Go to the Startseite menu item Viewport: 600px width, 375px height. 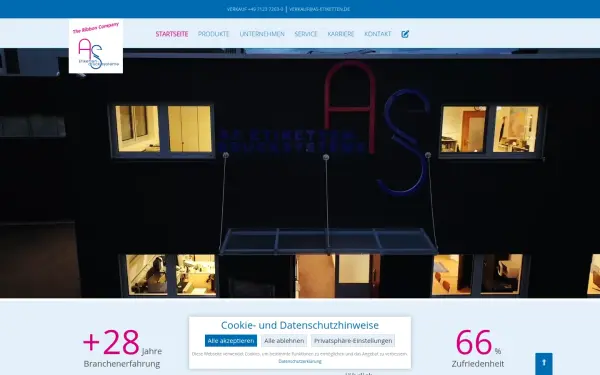tap(172, 34)
